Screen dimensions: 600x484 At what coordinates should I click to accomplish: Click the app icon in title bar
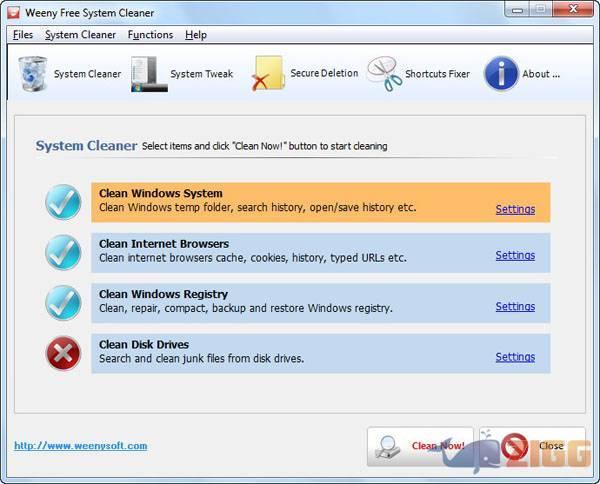point(13,11)
